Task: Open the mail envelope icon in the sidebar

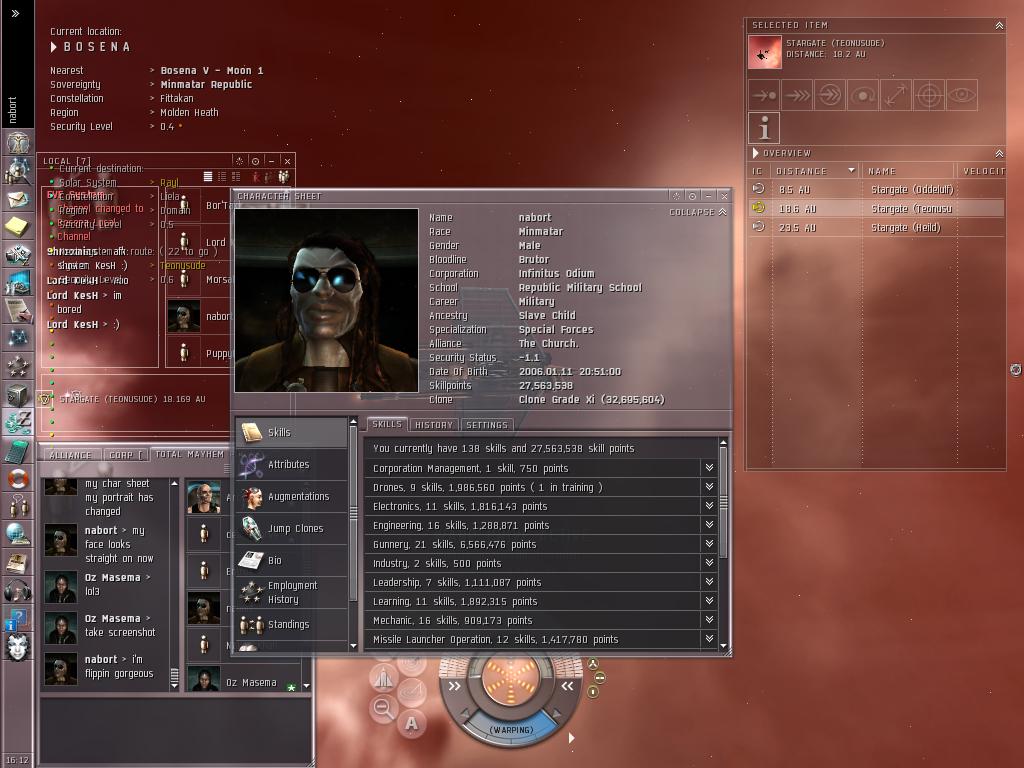Action: pos(18,199)
